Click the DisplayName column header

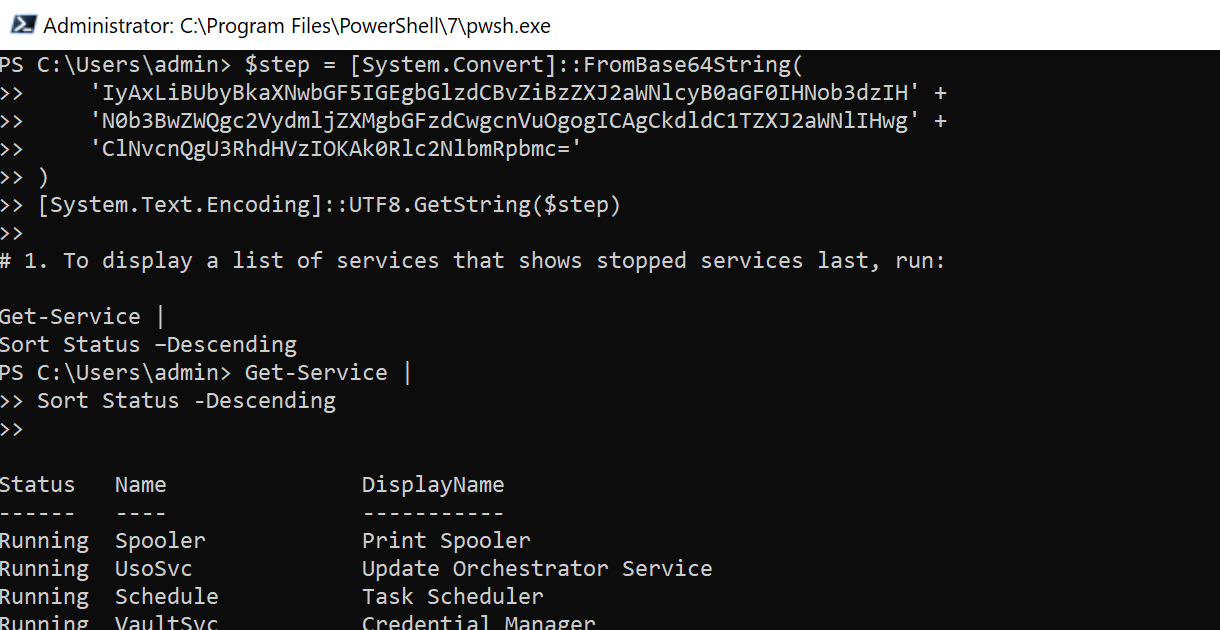(433, 484)
